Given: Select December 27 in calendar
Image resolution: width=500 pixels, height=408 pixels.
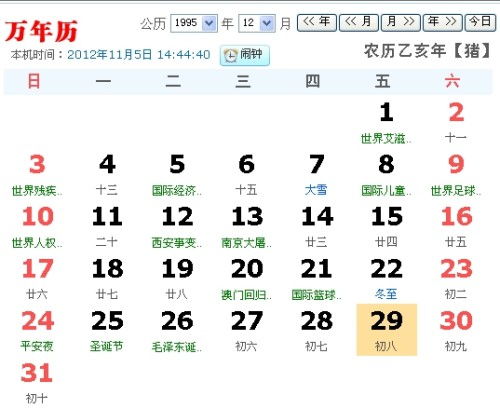Looking at the screenshot, I should (247, 331).
